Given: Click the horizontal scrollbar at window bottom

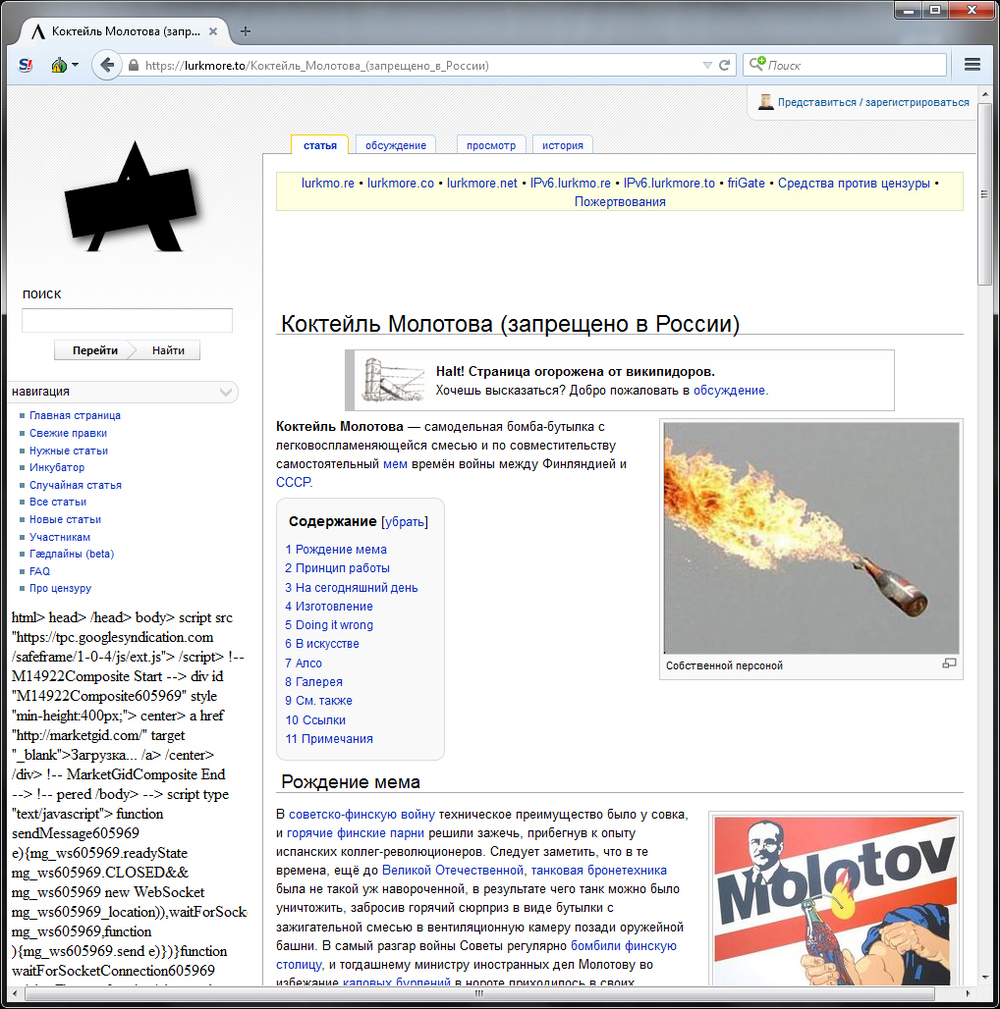Looking at the screenshot, I should pos(479,994).
